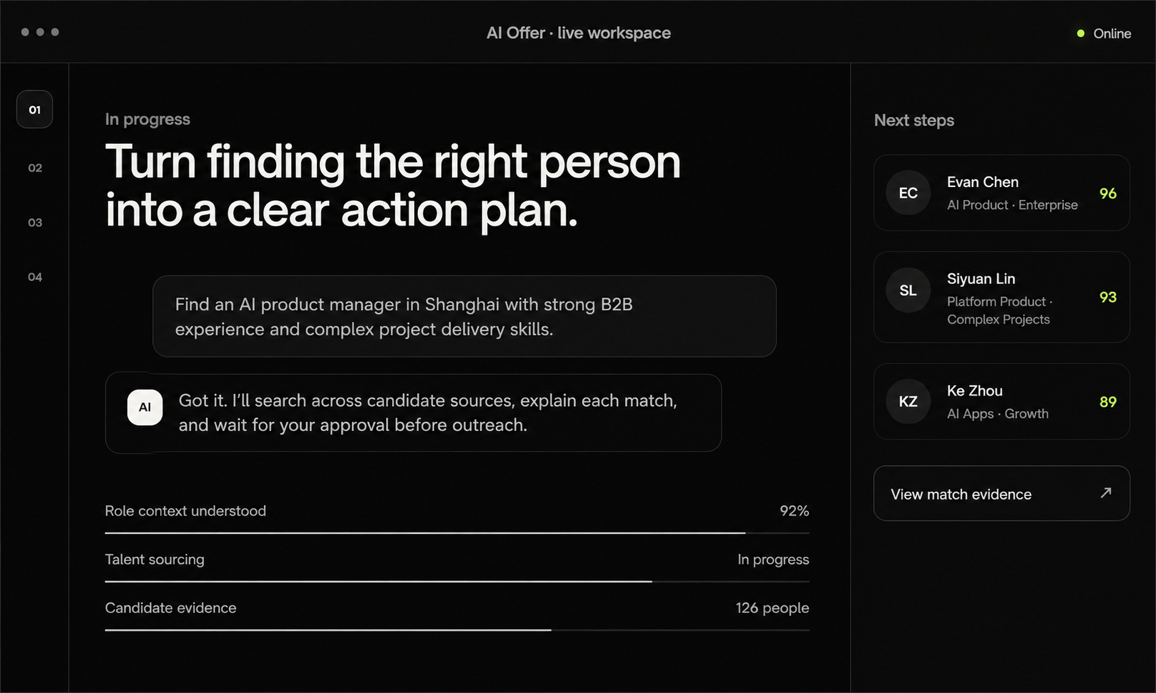1156x693 pixels.
Task: Open Evan Chen's candidate card
Action: [x=1001, y=192]
